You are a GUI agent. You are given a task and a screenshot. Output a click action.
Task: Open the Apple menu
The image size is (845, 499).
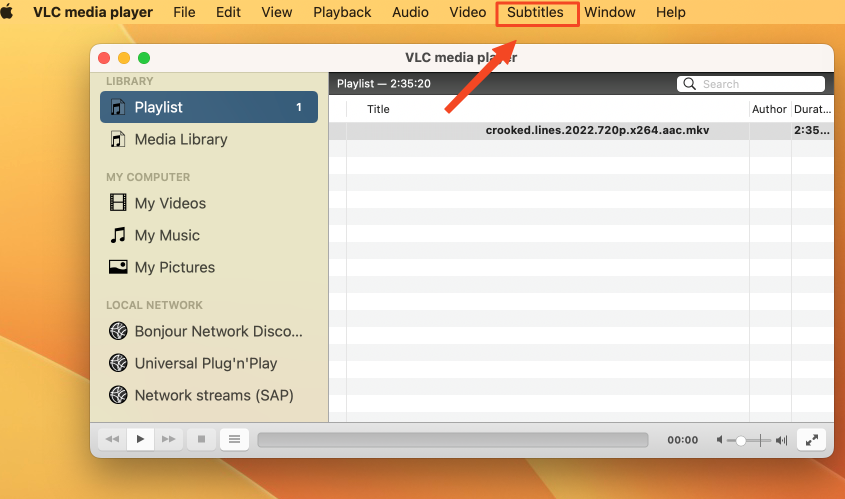pos(6,11)
